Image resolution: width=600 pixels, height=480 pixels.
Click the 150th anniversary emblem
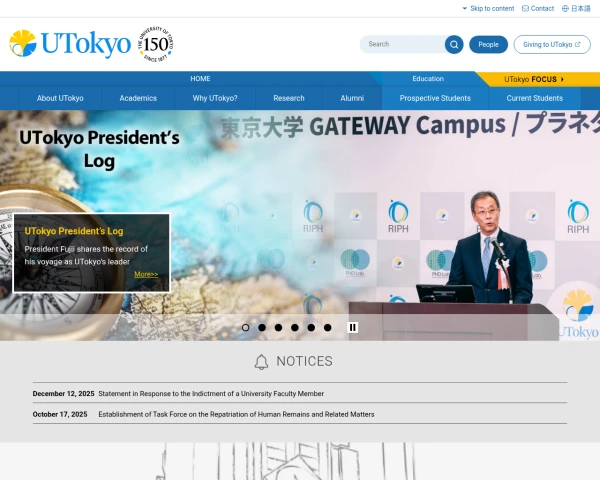[x=155, y=44]
